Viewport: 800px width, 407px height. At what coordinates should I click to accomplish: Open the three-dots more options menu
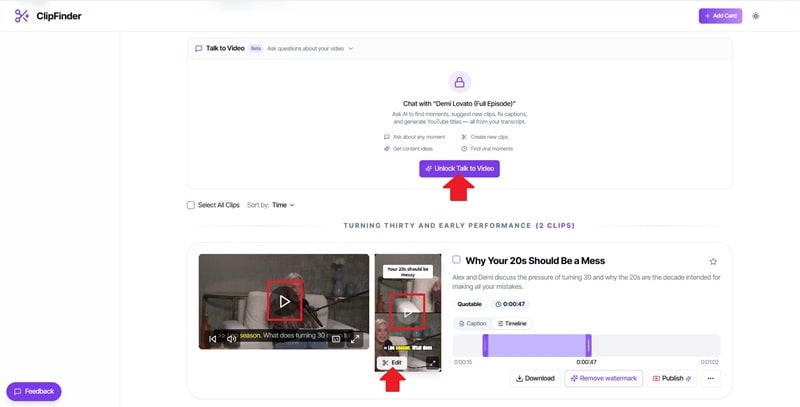711,378
